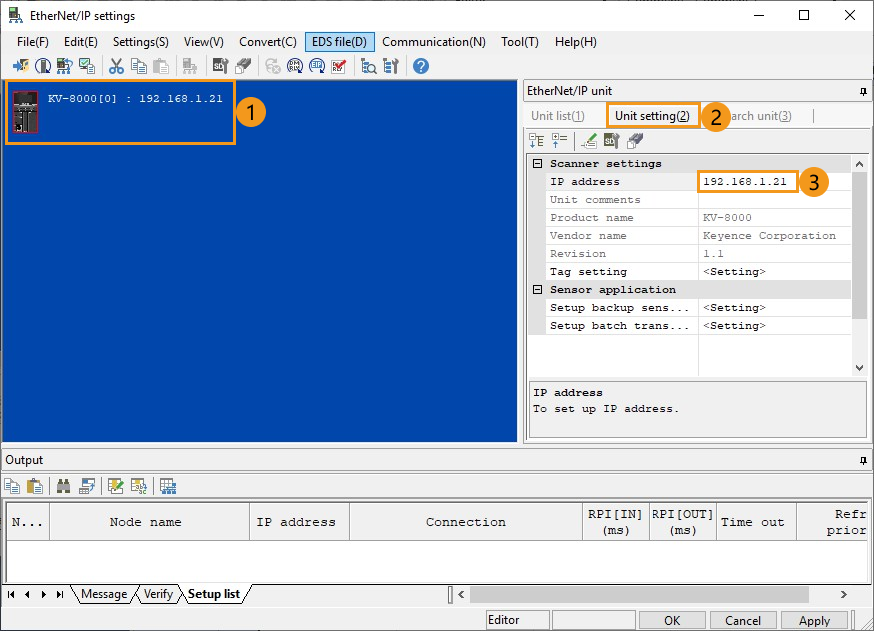Click the property grid scroll down arrow

(859, 368)
